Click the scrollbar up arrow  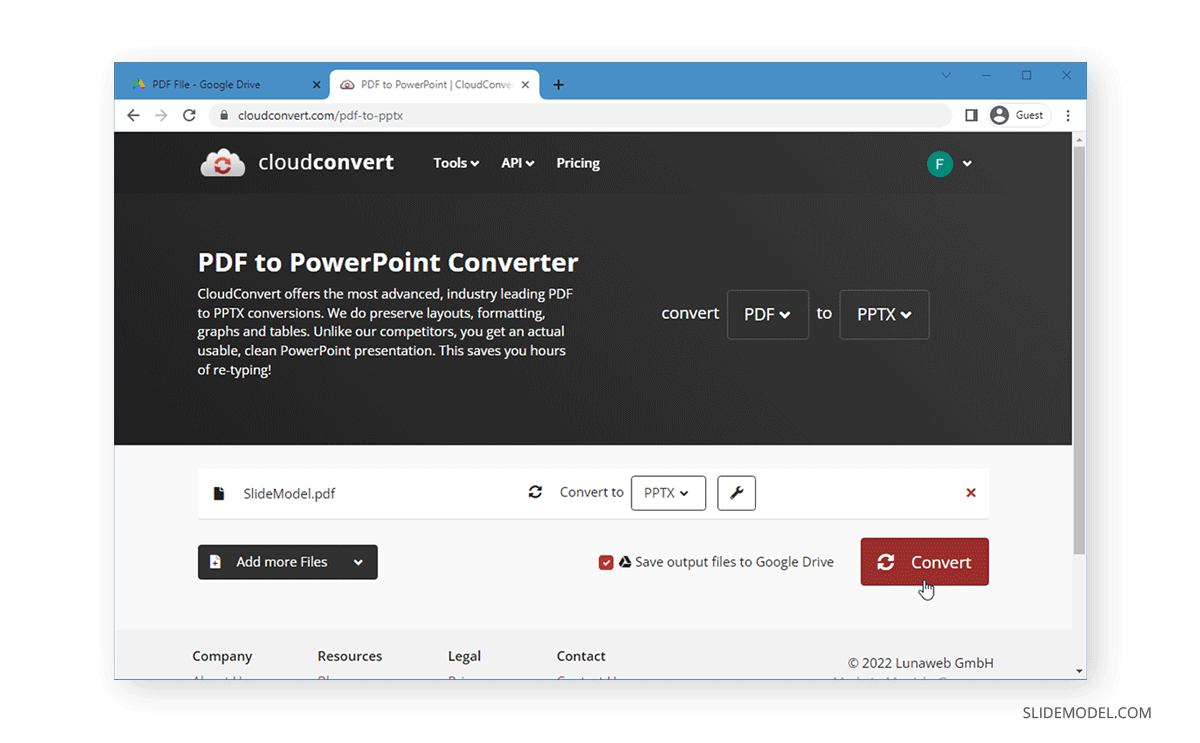click(x=1079, y=139)
